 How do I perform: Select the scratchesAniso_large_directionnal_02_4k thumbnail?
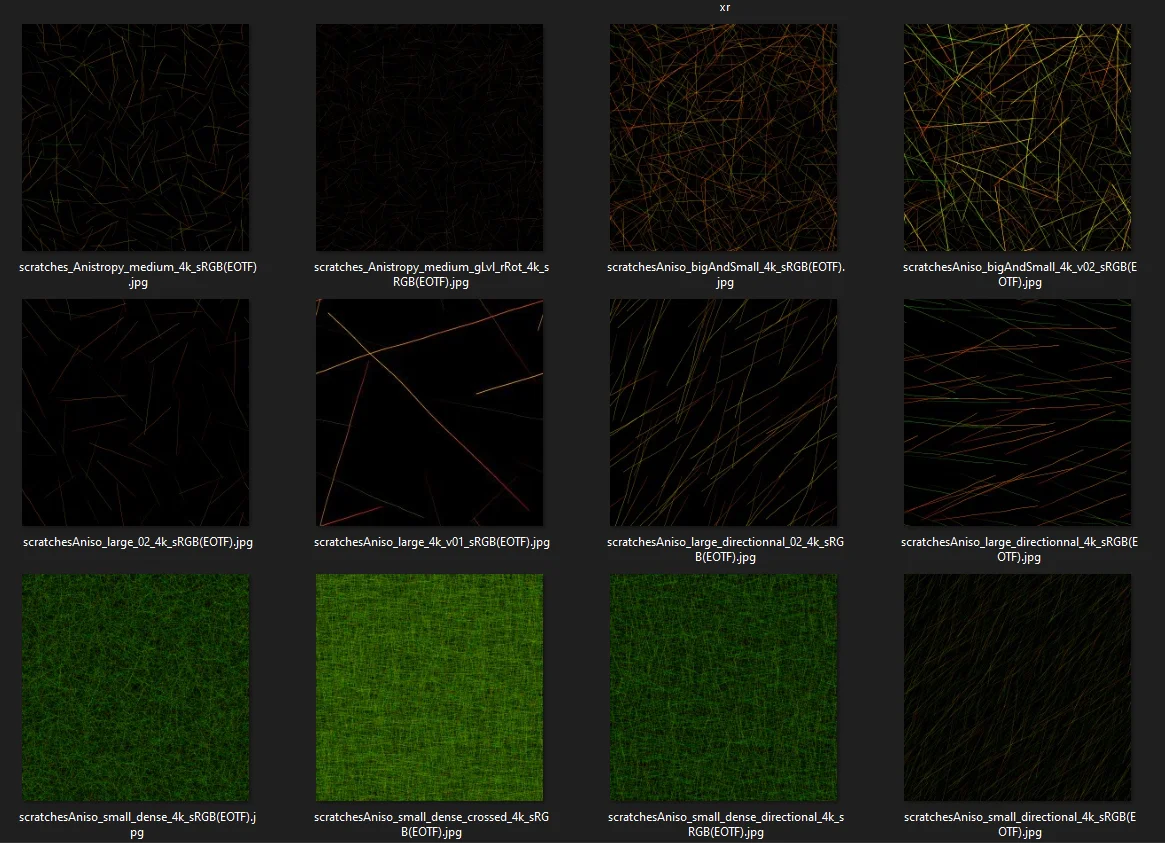point(723,412)
